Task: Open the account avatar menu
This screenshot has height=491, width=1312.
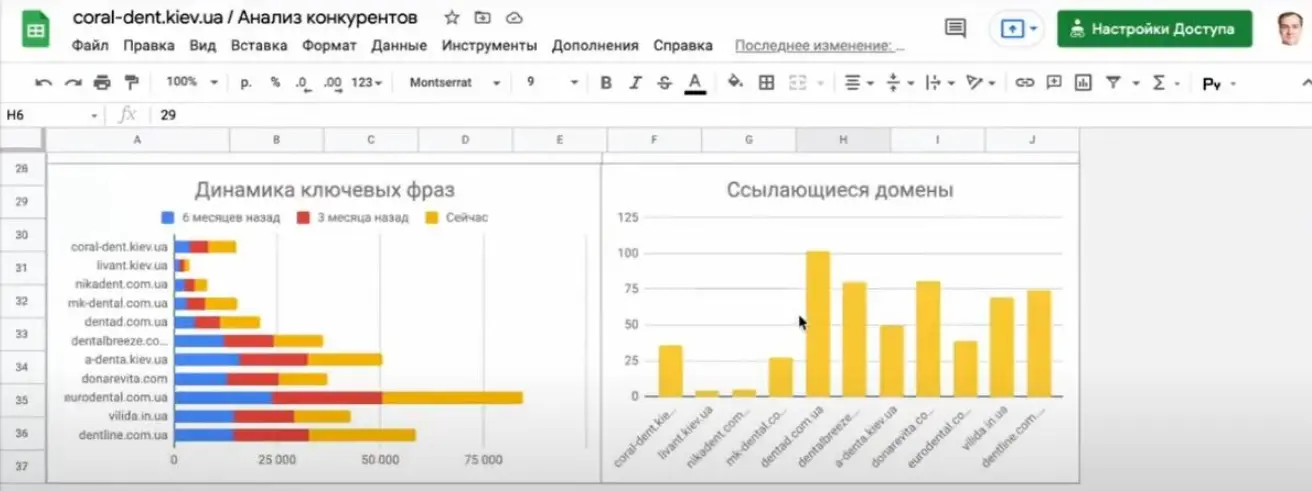Action: 1293,28
